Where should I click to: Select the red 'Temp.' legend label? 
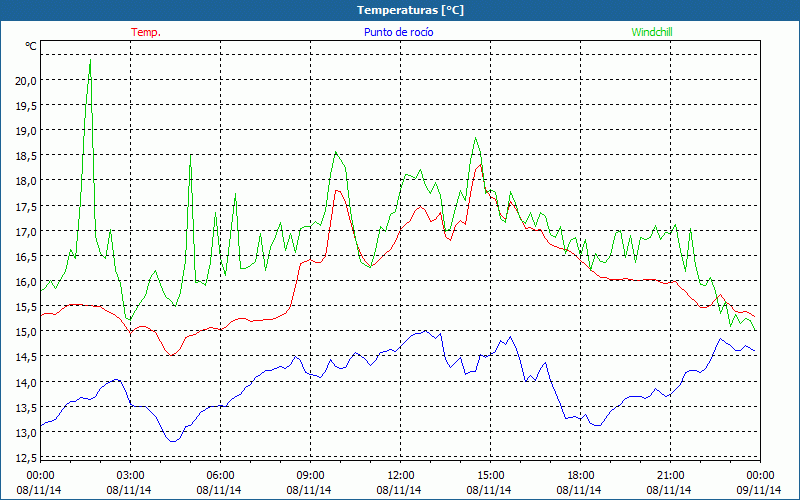pos(146,32)
